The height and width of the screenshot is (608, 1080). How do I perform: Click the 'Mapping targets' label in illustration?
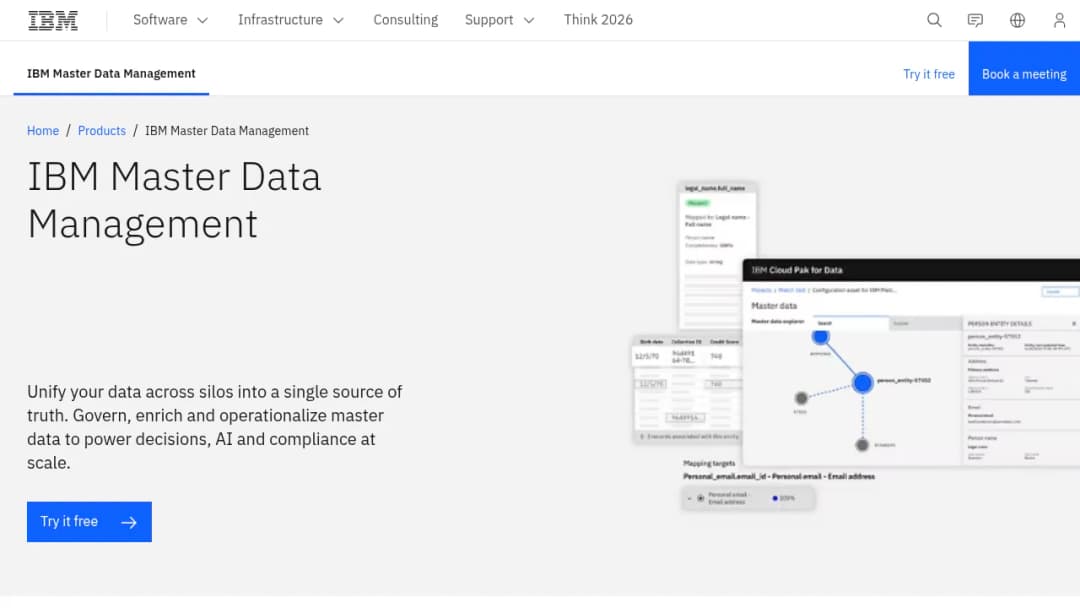click(x=709, y=463)
